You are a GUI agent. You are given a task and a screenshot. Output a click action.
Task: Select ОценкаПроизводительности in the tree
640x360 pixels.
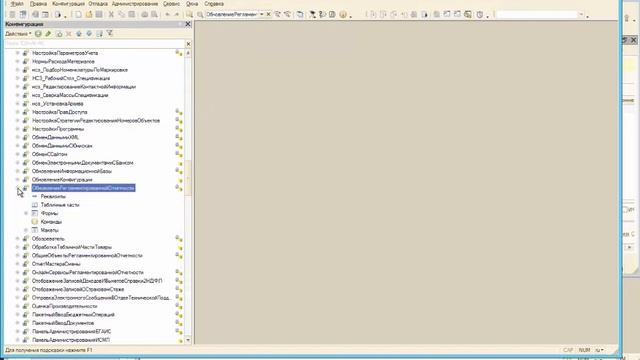coord(64,306)
